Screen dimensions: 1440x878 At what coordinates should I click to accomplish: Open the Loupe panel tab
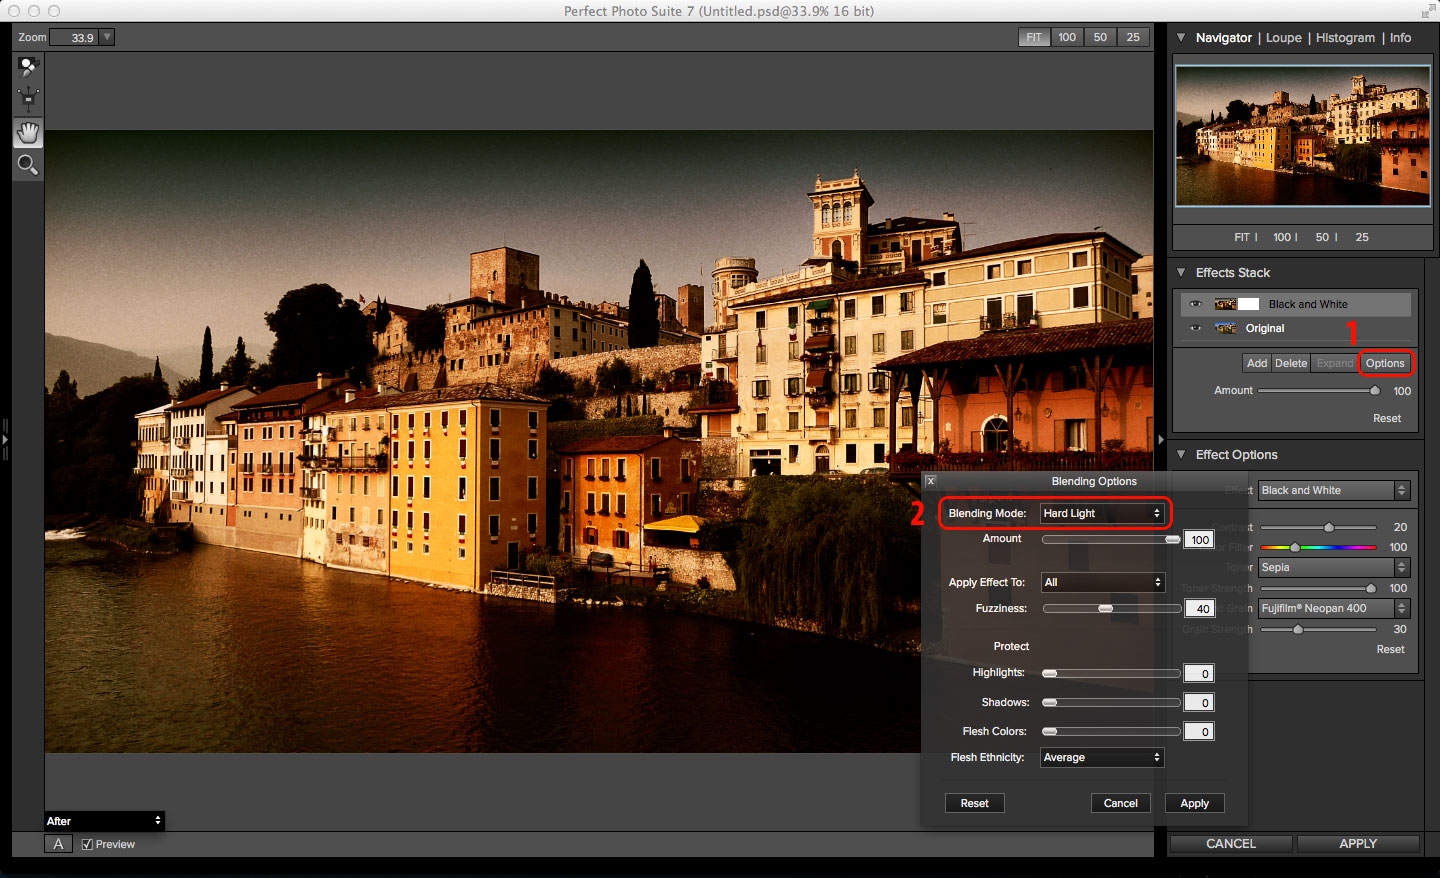point(1284,37)
